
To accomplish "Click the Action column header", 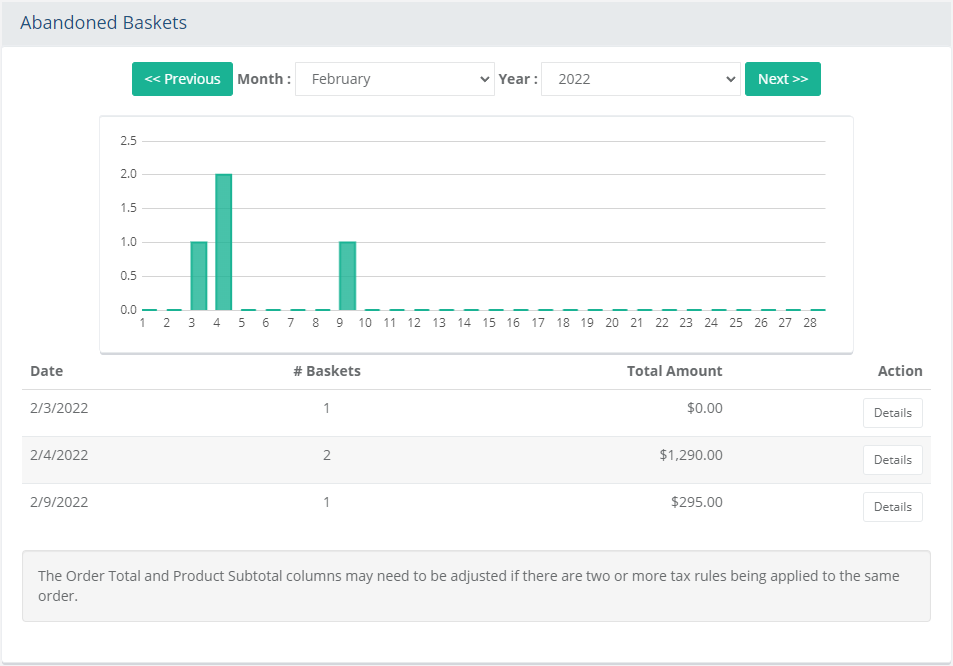I will [899, 371].
